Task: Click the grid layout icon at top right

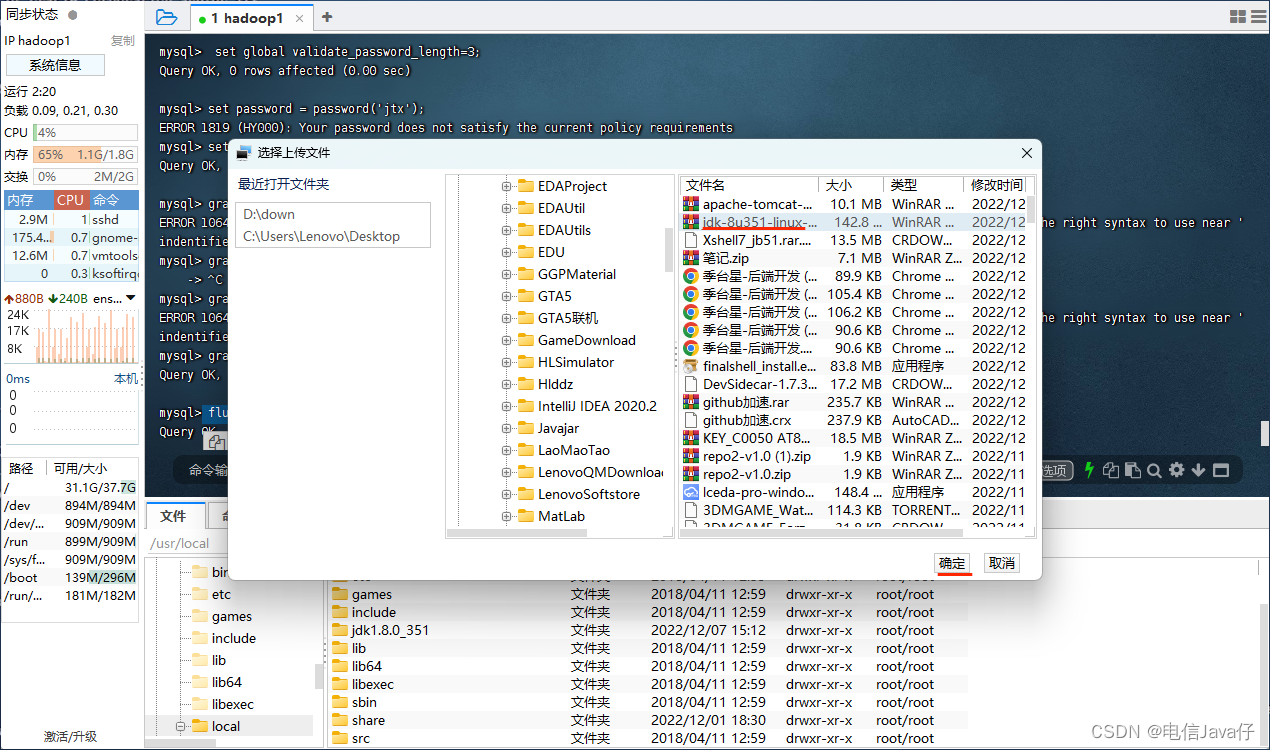Action: click(x=1237, y=16)
